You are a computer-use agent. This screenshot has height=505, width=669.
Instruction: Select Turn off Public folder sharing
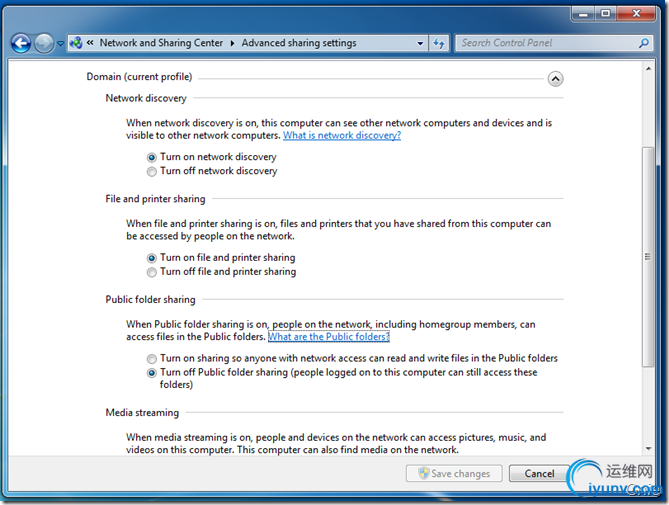coord(342,378)
